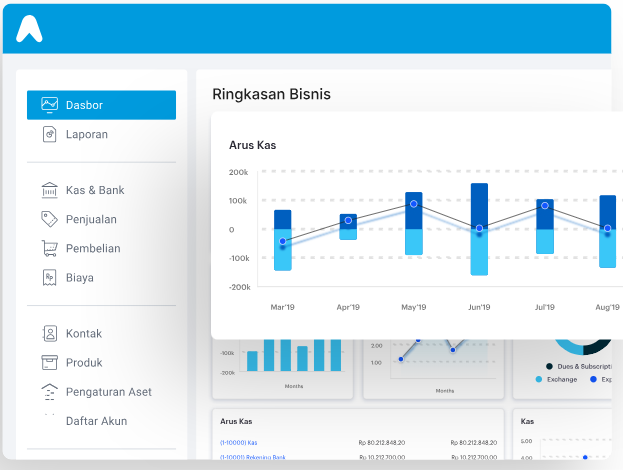Click the Jul'19 data point marker
This screenshot has height=470, width=623.
pyautogui.click(x=545, y=205)
